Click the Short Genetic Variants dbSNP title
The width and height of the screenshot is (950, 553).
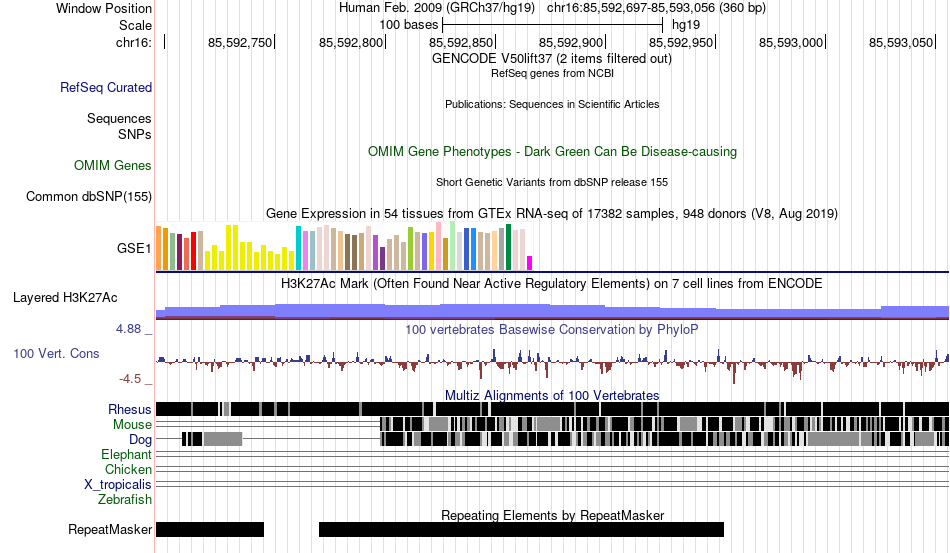point(552,182)
